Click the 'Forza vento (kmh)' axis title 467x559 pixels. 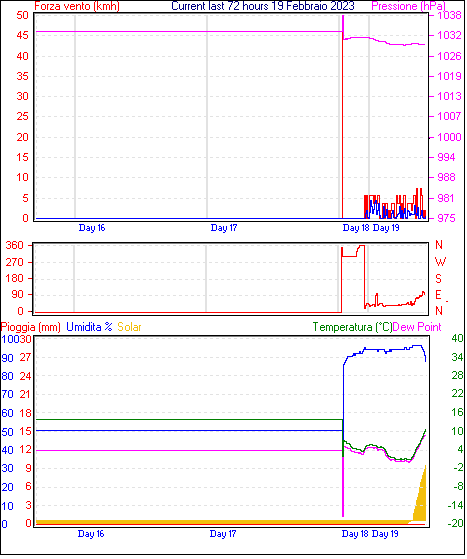pos(77,6)
